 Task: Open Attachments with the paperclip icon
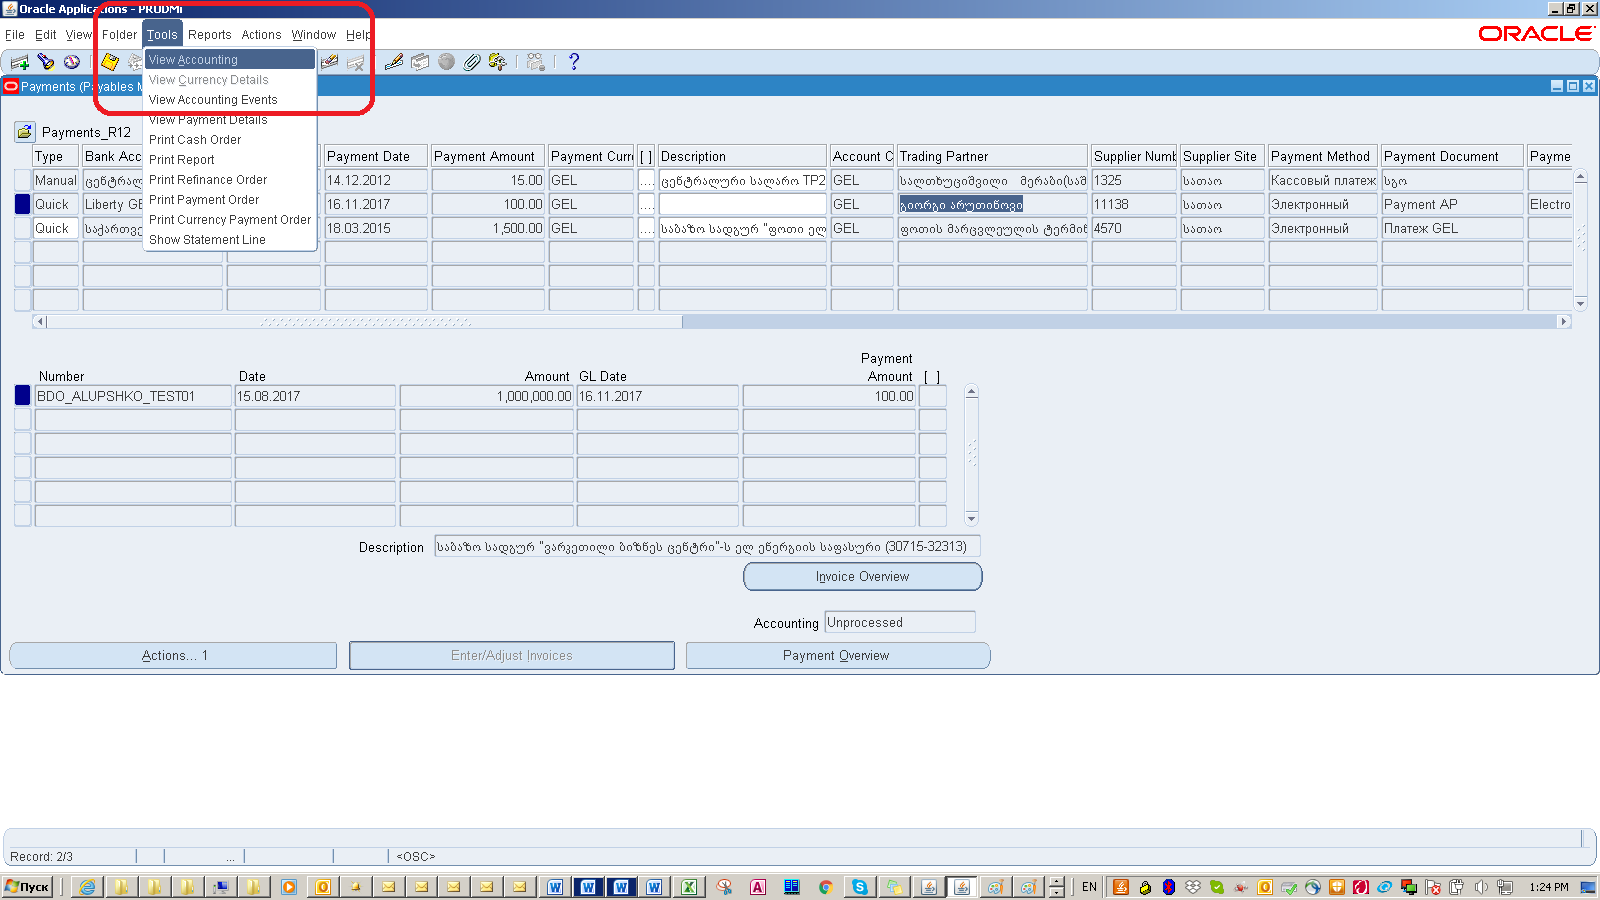coord(471,61)
